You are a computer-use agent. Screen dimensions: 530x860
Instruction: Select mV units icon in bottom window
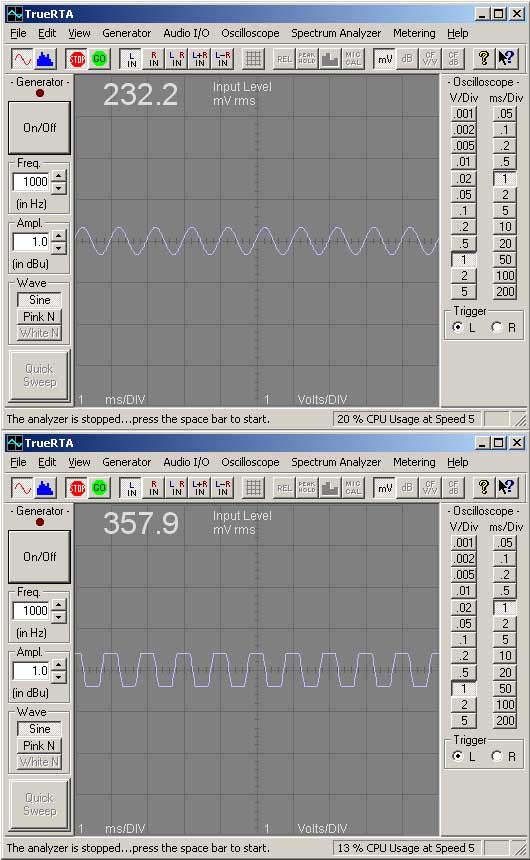pos(385,488)
